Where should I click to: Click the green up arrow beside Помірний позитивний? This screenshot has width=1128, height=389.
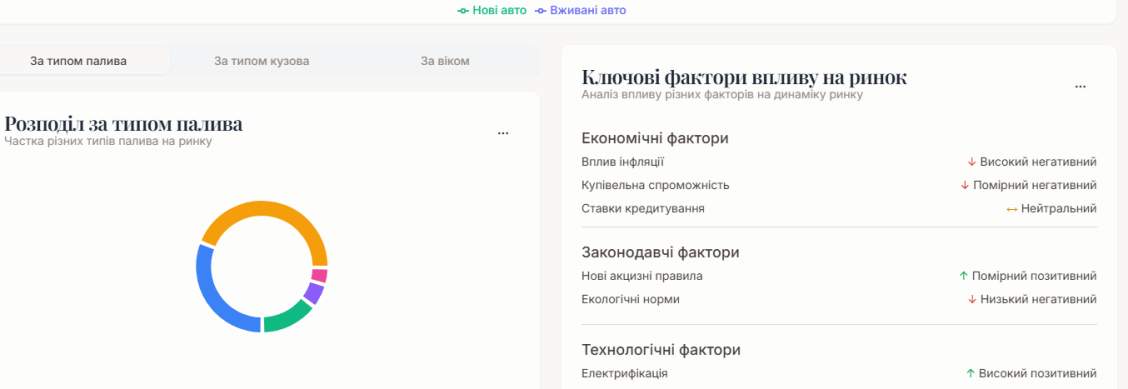point(963,276)
